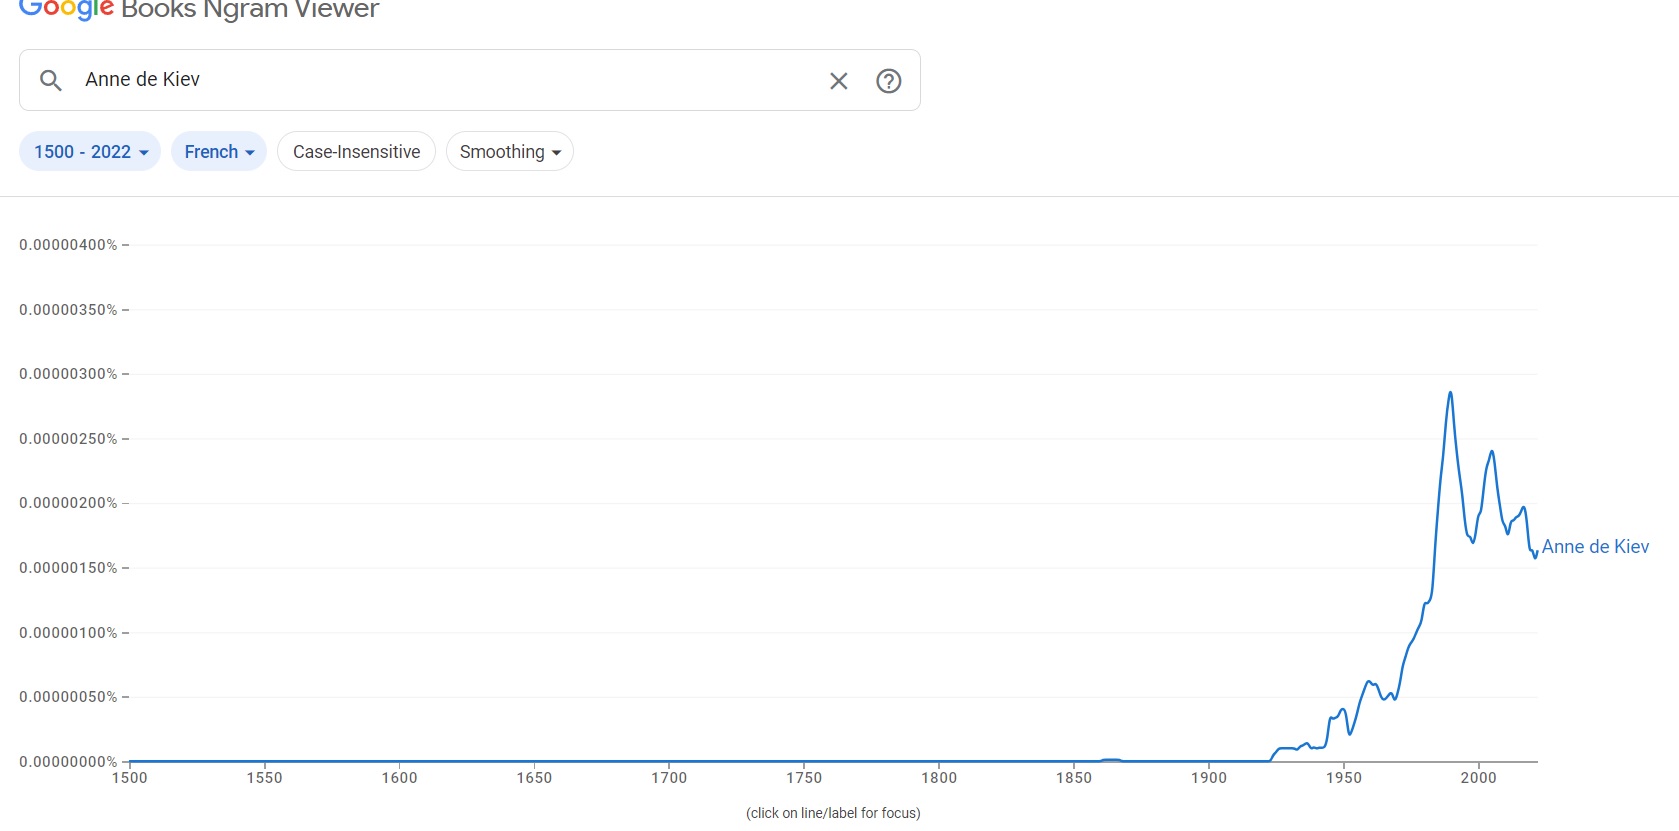1679x831 pixels.
Task: Open the Smoothing dropdown
Action: [509, 152]
